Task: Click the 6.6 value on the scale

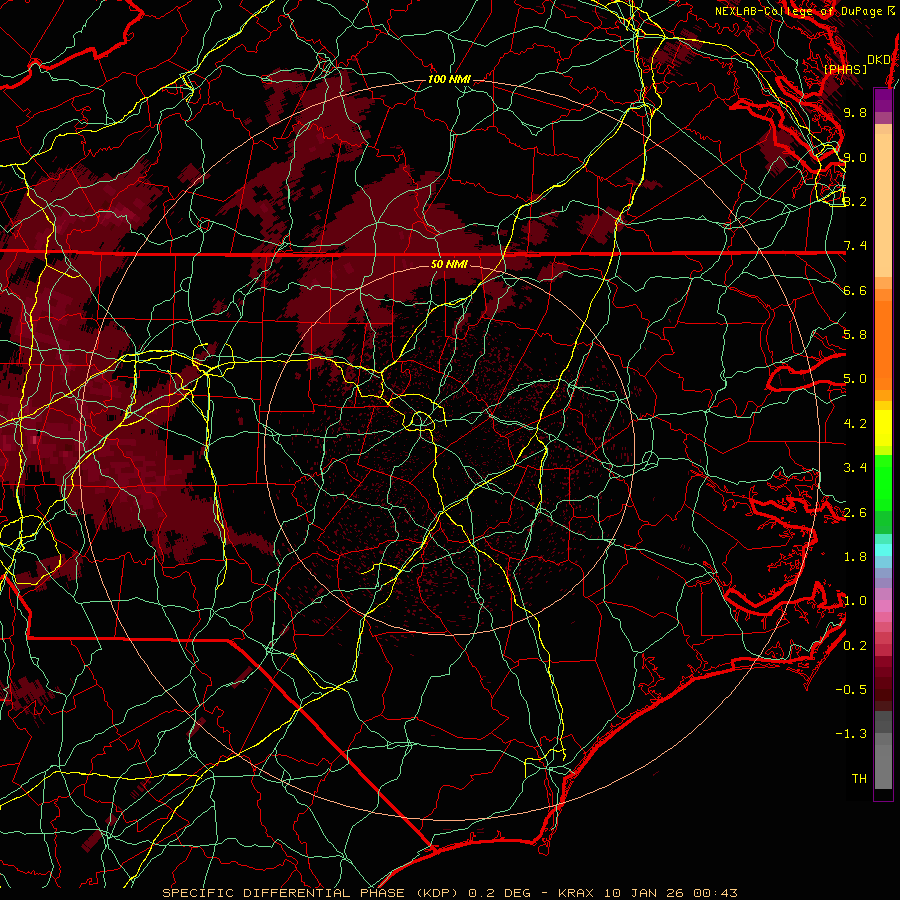Action: pyautogui.click(x=855, y=290)
